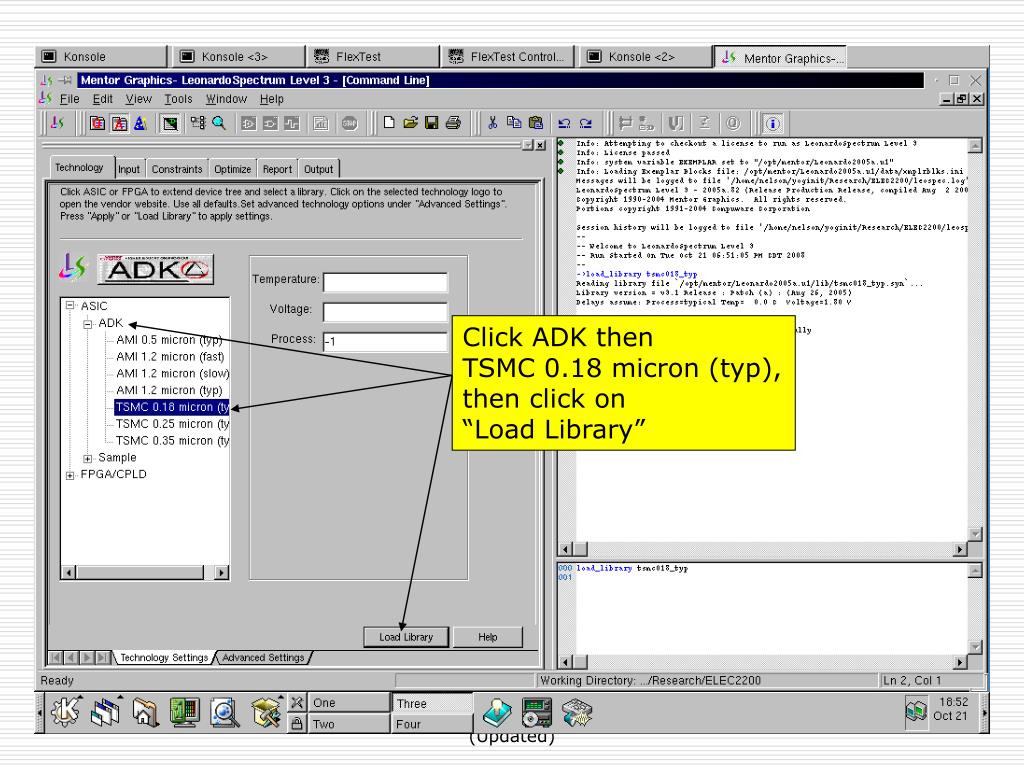The height and width of the screenshot is (768, 1024).
Task: Click the panel icon showing a box with tools
Action: tap(265, 712)
